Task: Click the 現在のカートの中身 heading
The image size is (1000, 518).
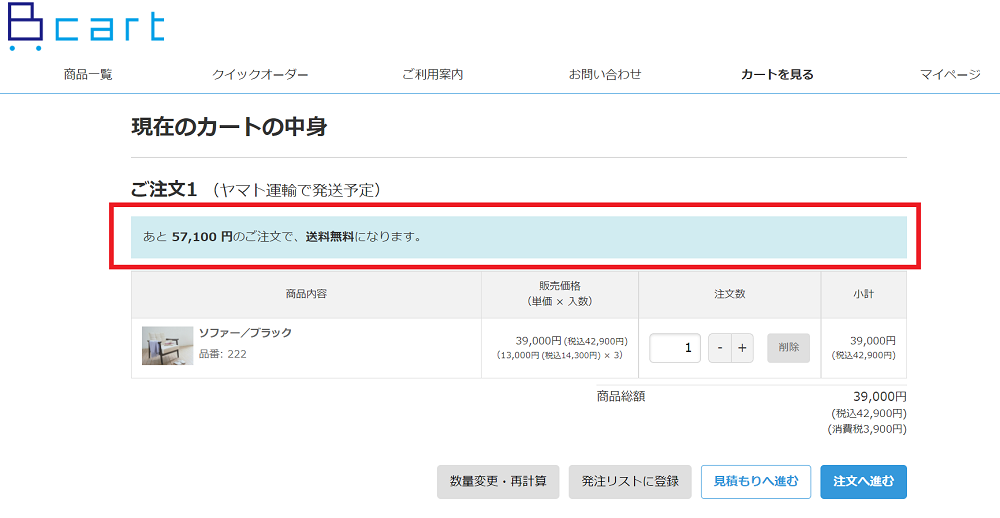Action: point(230,126)
